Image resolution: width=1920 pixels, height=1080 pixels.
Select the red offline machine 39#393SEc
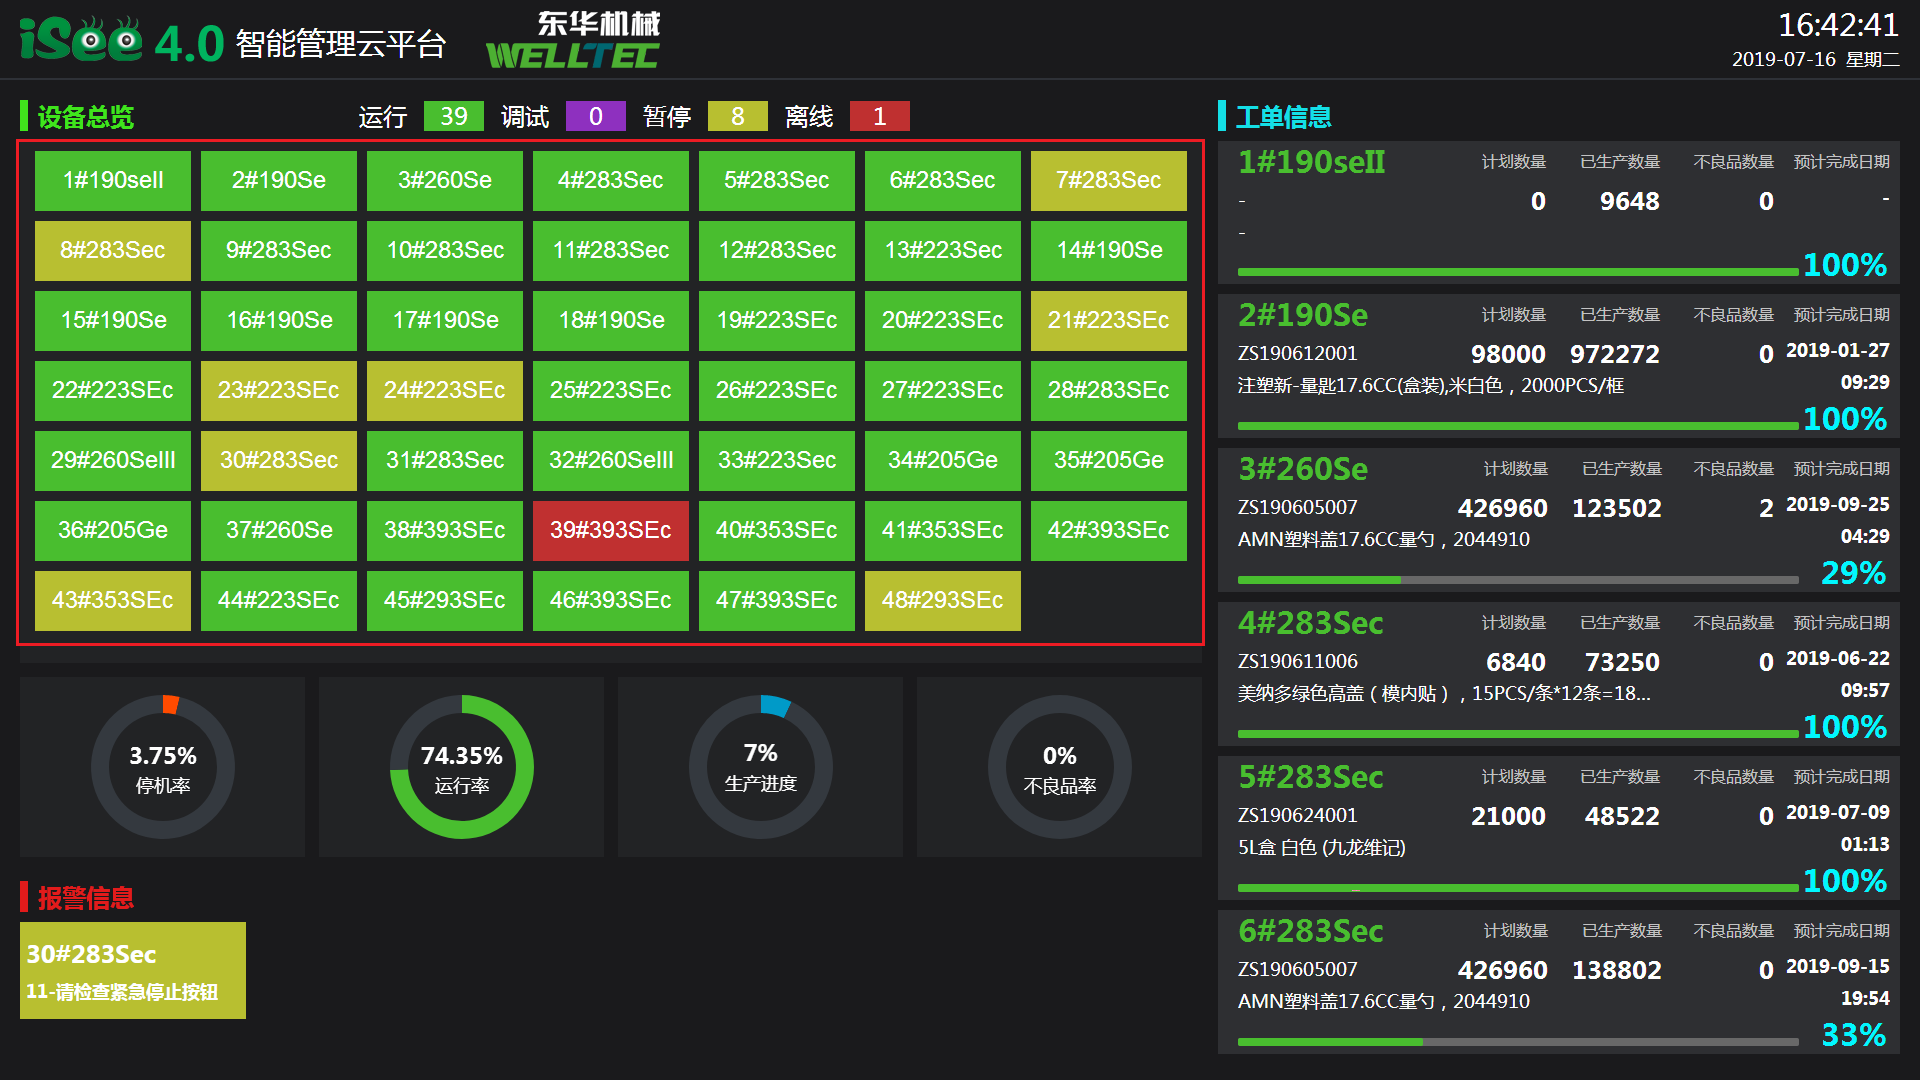tap(610, 530)
